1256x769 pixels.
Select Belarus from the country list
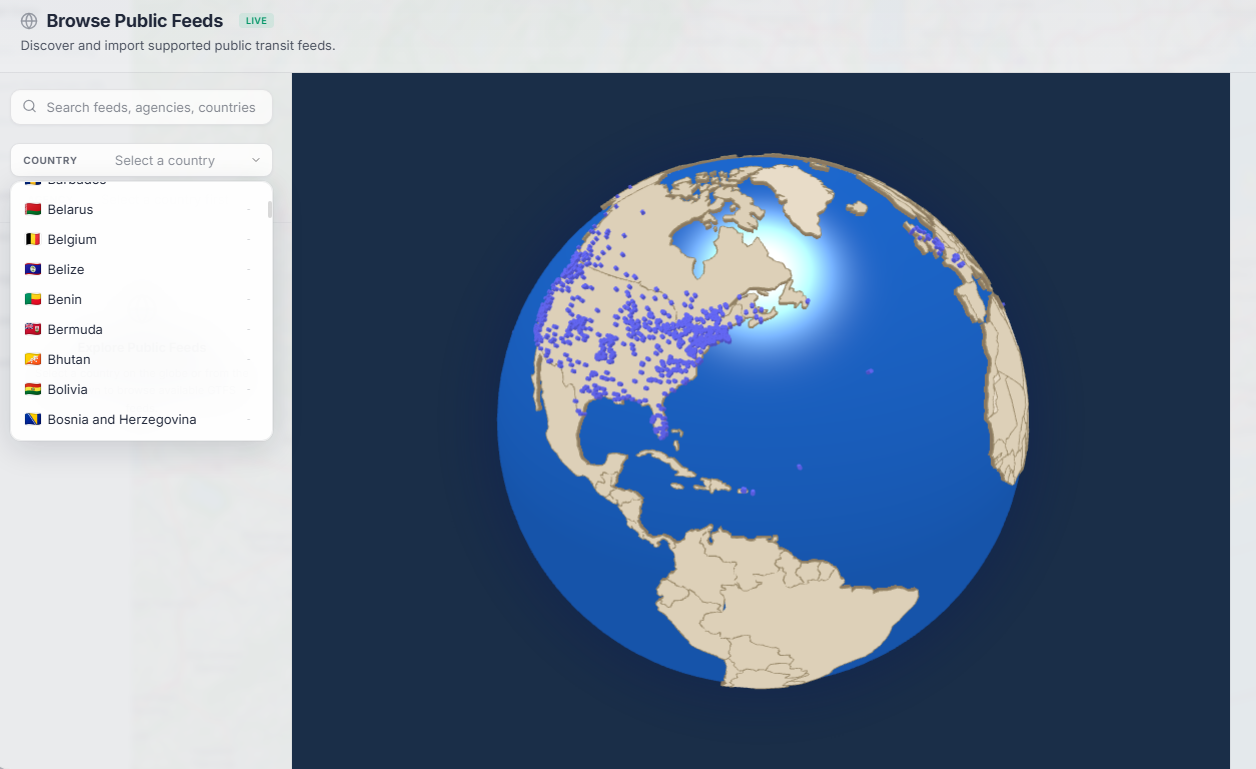tap(138, 209)
